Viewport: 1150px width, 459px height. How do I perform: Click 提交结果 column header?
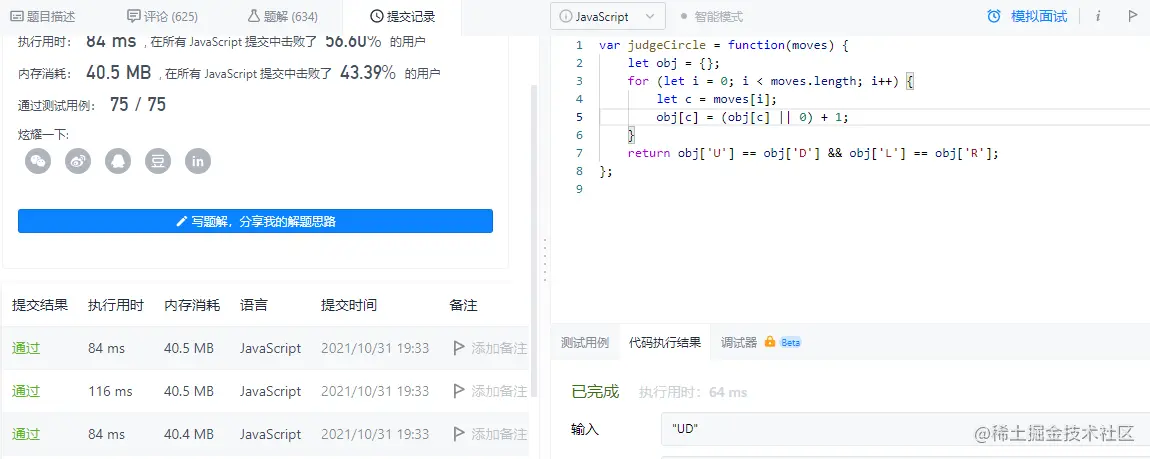point(40,305)
